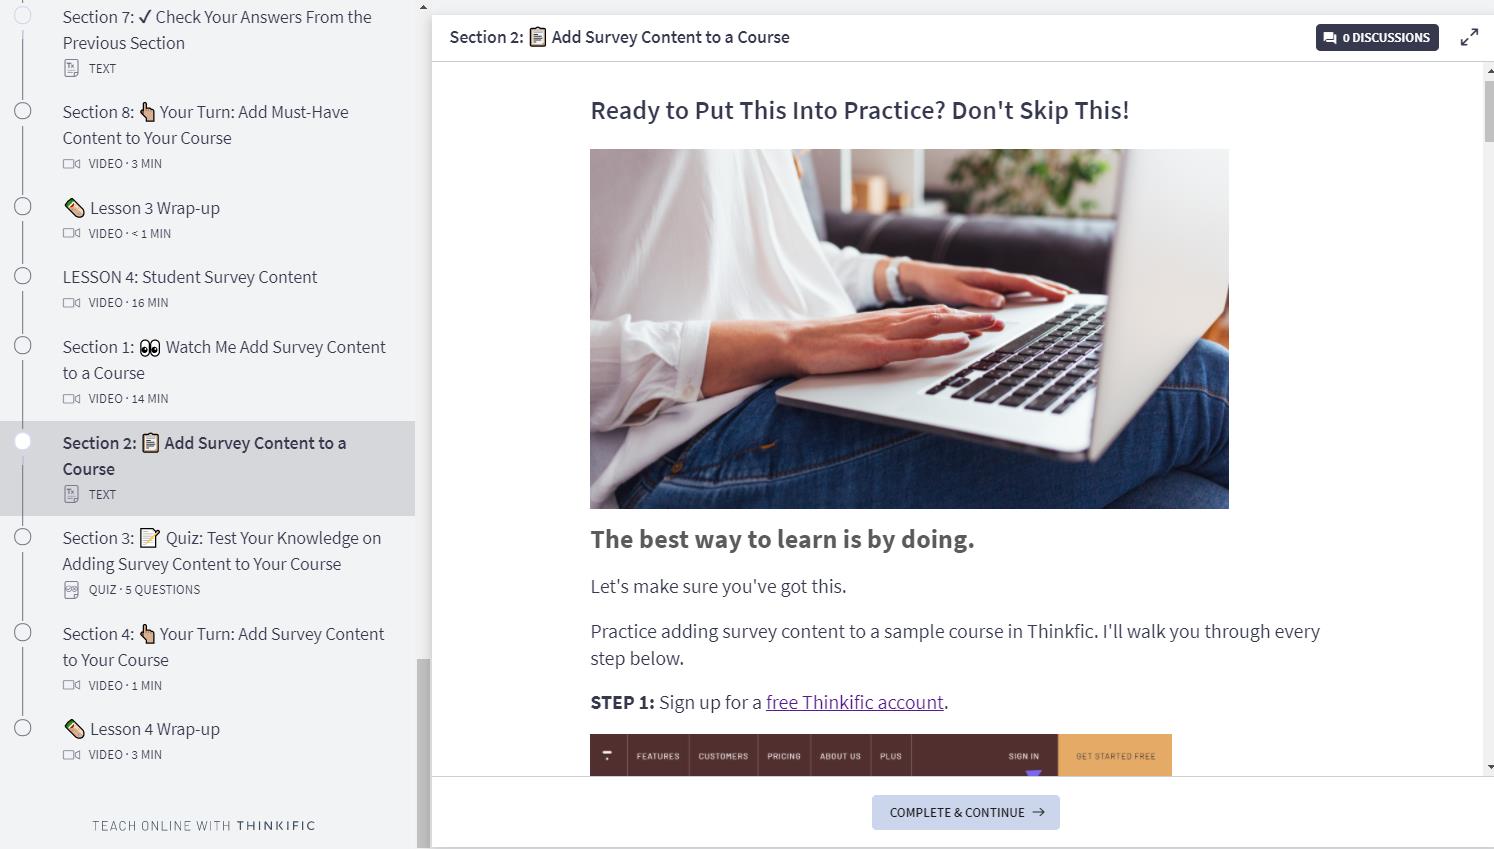Expand lesson view to fullscreen

1469,38
